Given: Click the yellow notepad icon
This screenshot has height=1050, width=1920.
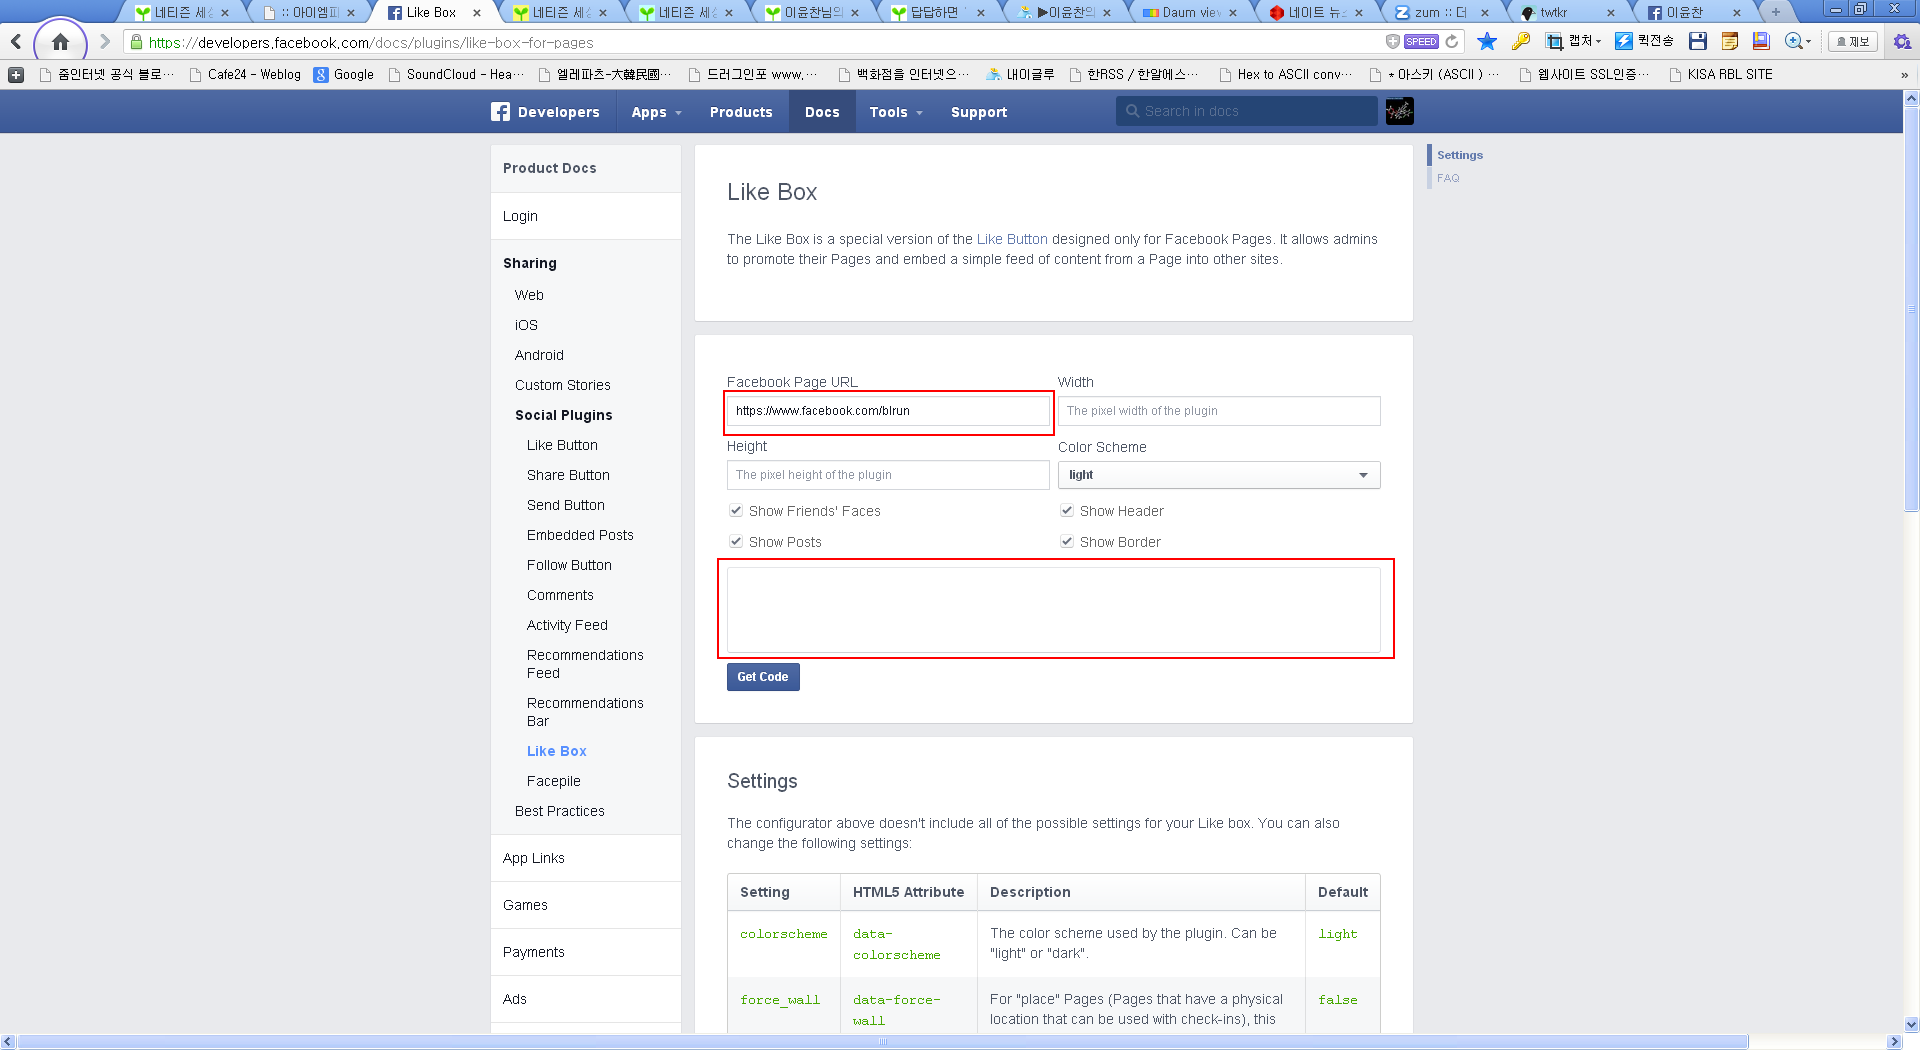Looking at the screenshot, I should 1730,41.
